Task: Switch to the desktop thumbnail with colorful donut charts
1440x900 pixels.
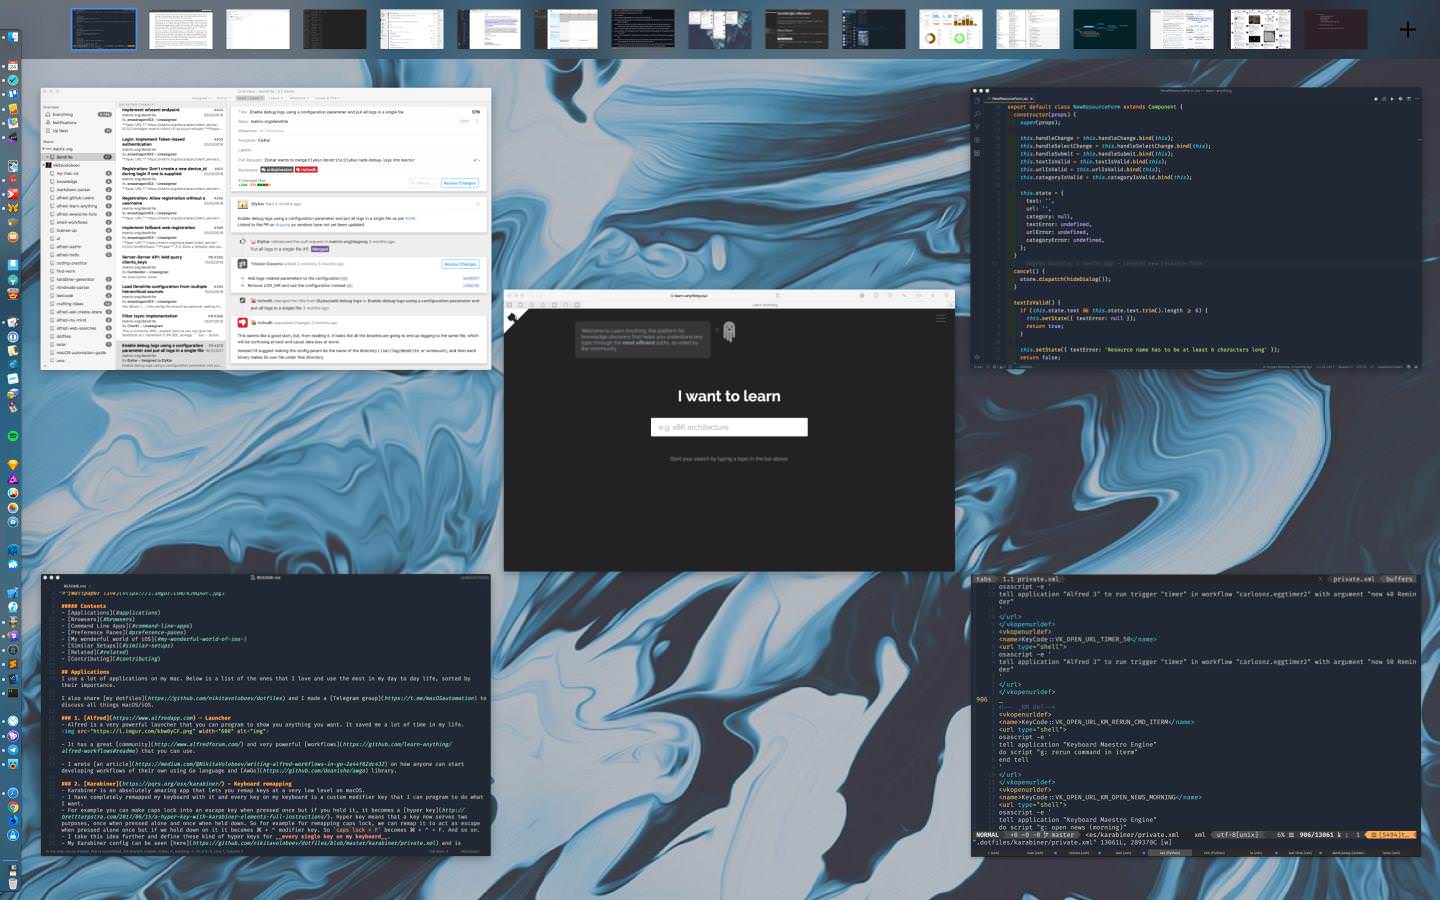Action: click(951, 30)
